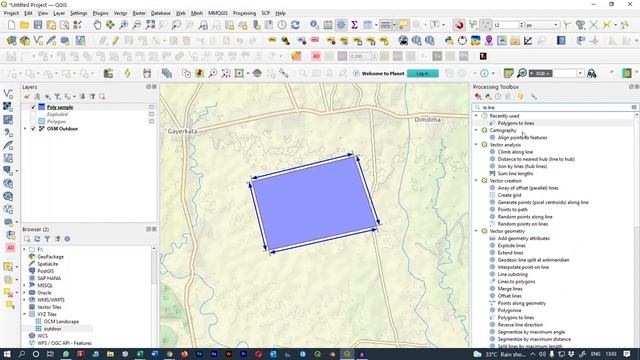The width and height of the screenshot is (640, 360).
Task: Open the Raster menu
Action: (139, 13)
